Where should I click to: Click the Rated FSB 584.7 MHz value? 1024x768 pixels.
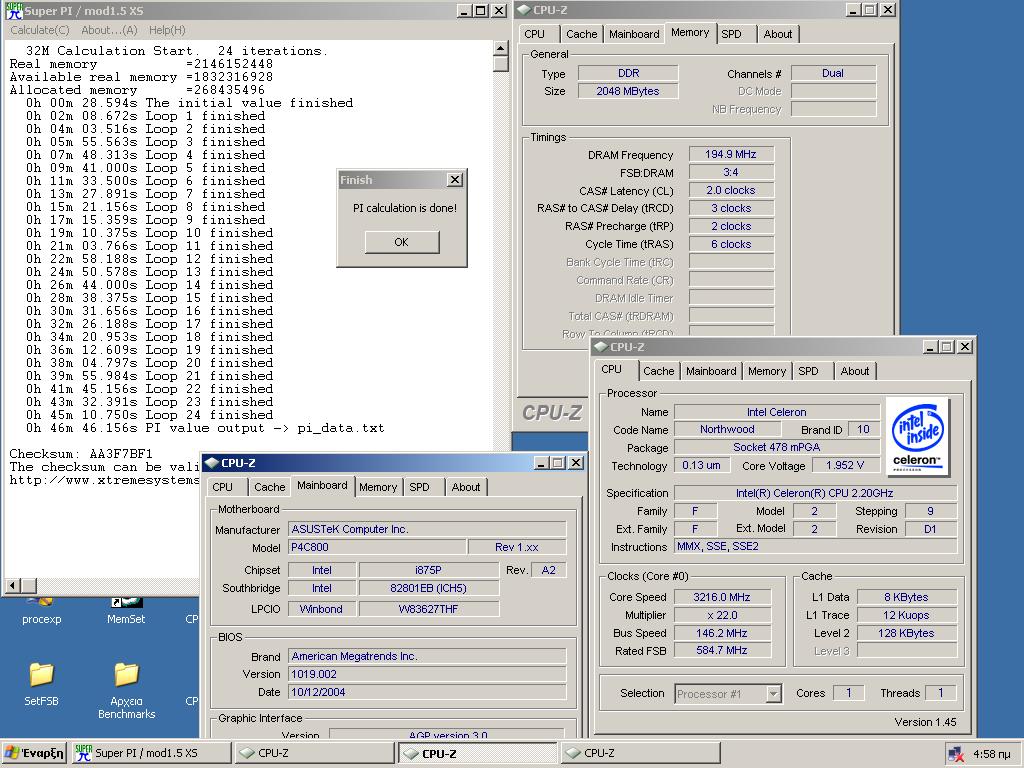pyautogui.click(x=722, y=650)
